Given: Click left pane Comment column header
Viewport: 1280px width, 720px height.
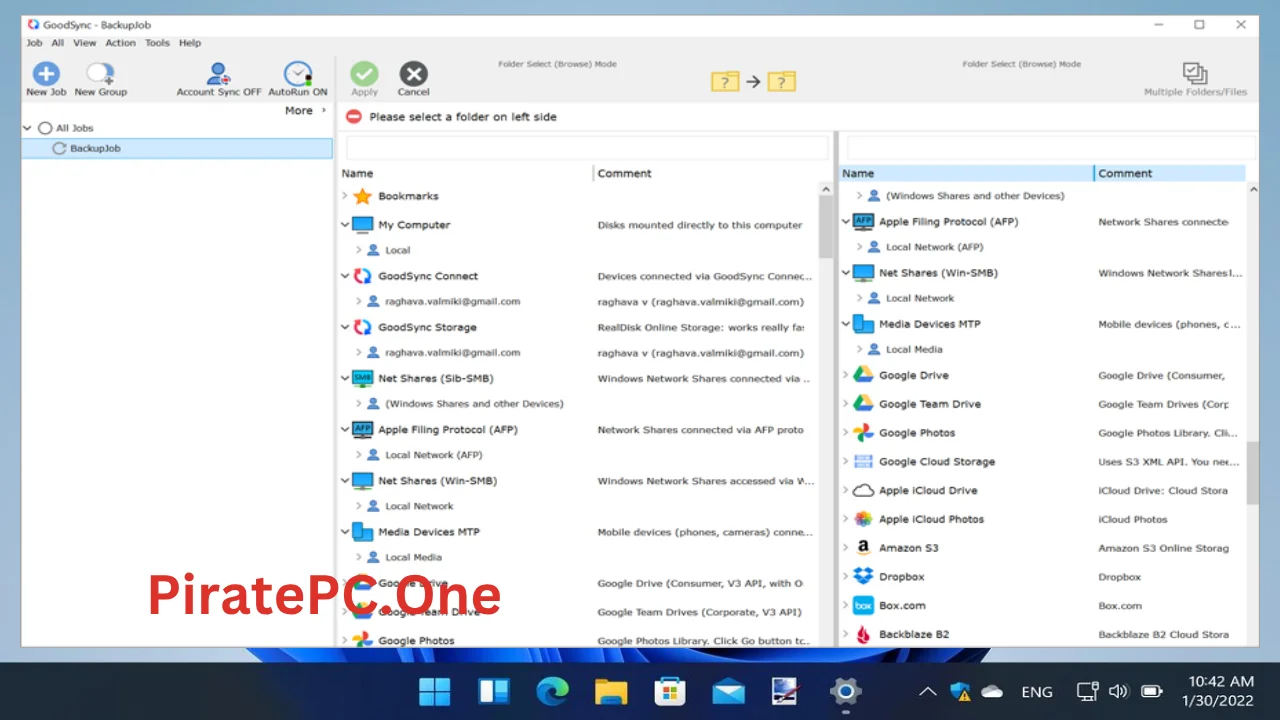Looking at the screenshot, I should point(706,173).
